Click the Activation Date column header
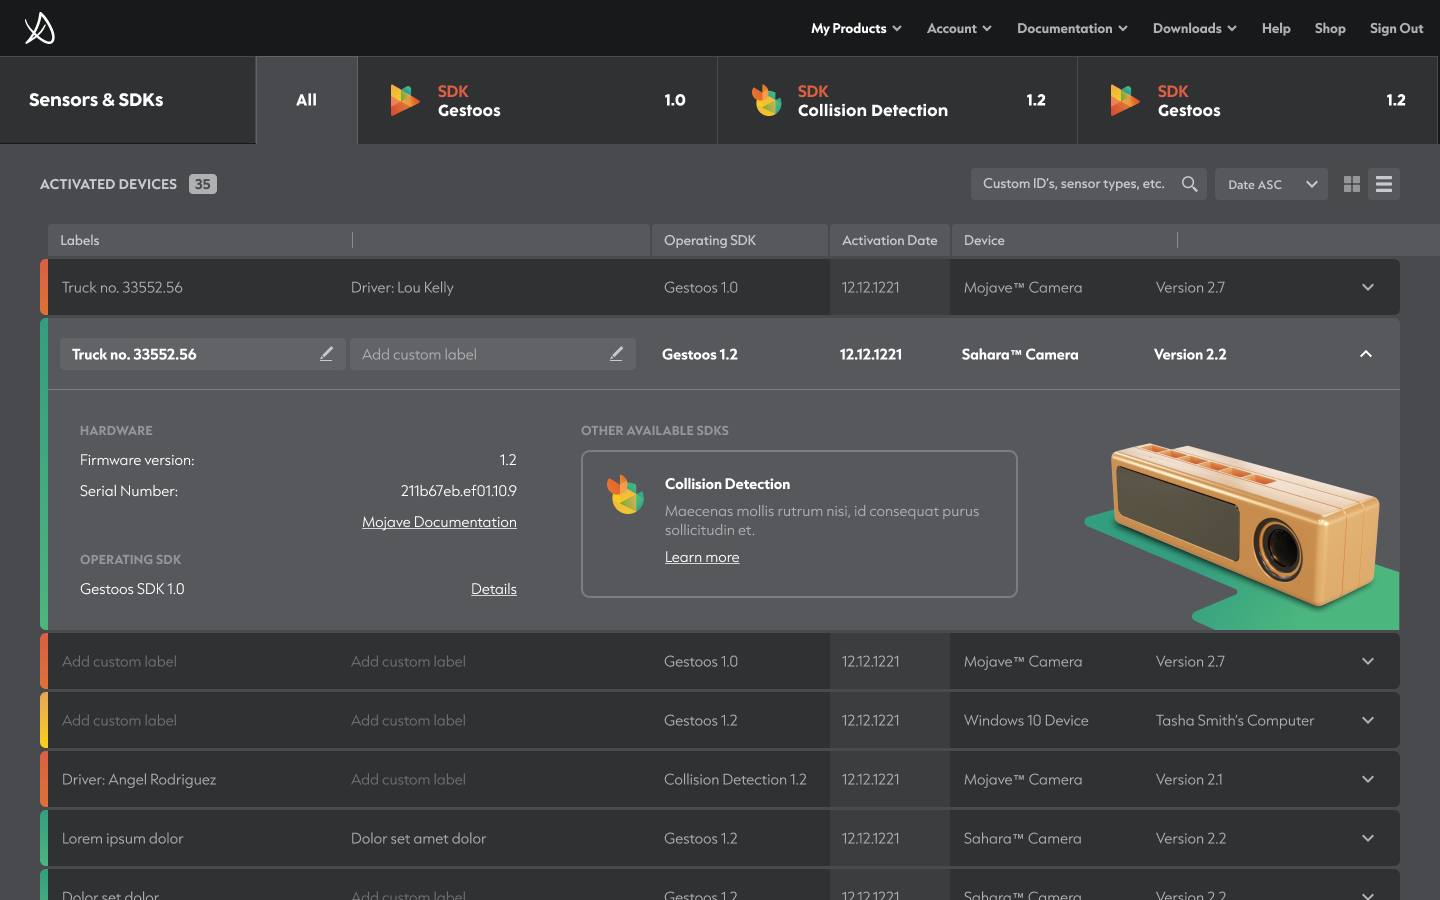Image resolution: width=1440 pixels, height=900 pixels. click(x=890, y=240)
